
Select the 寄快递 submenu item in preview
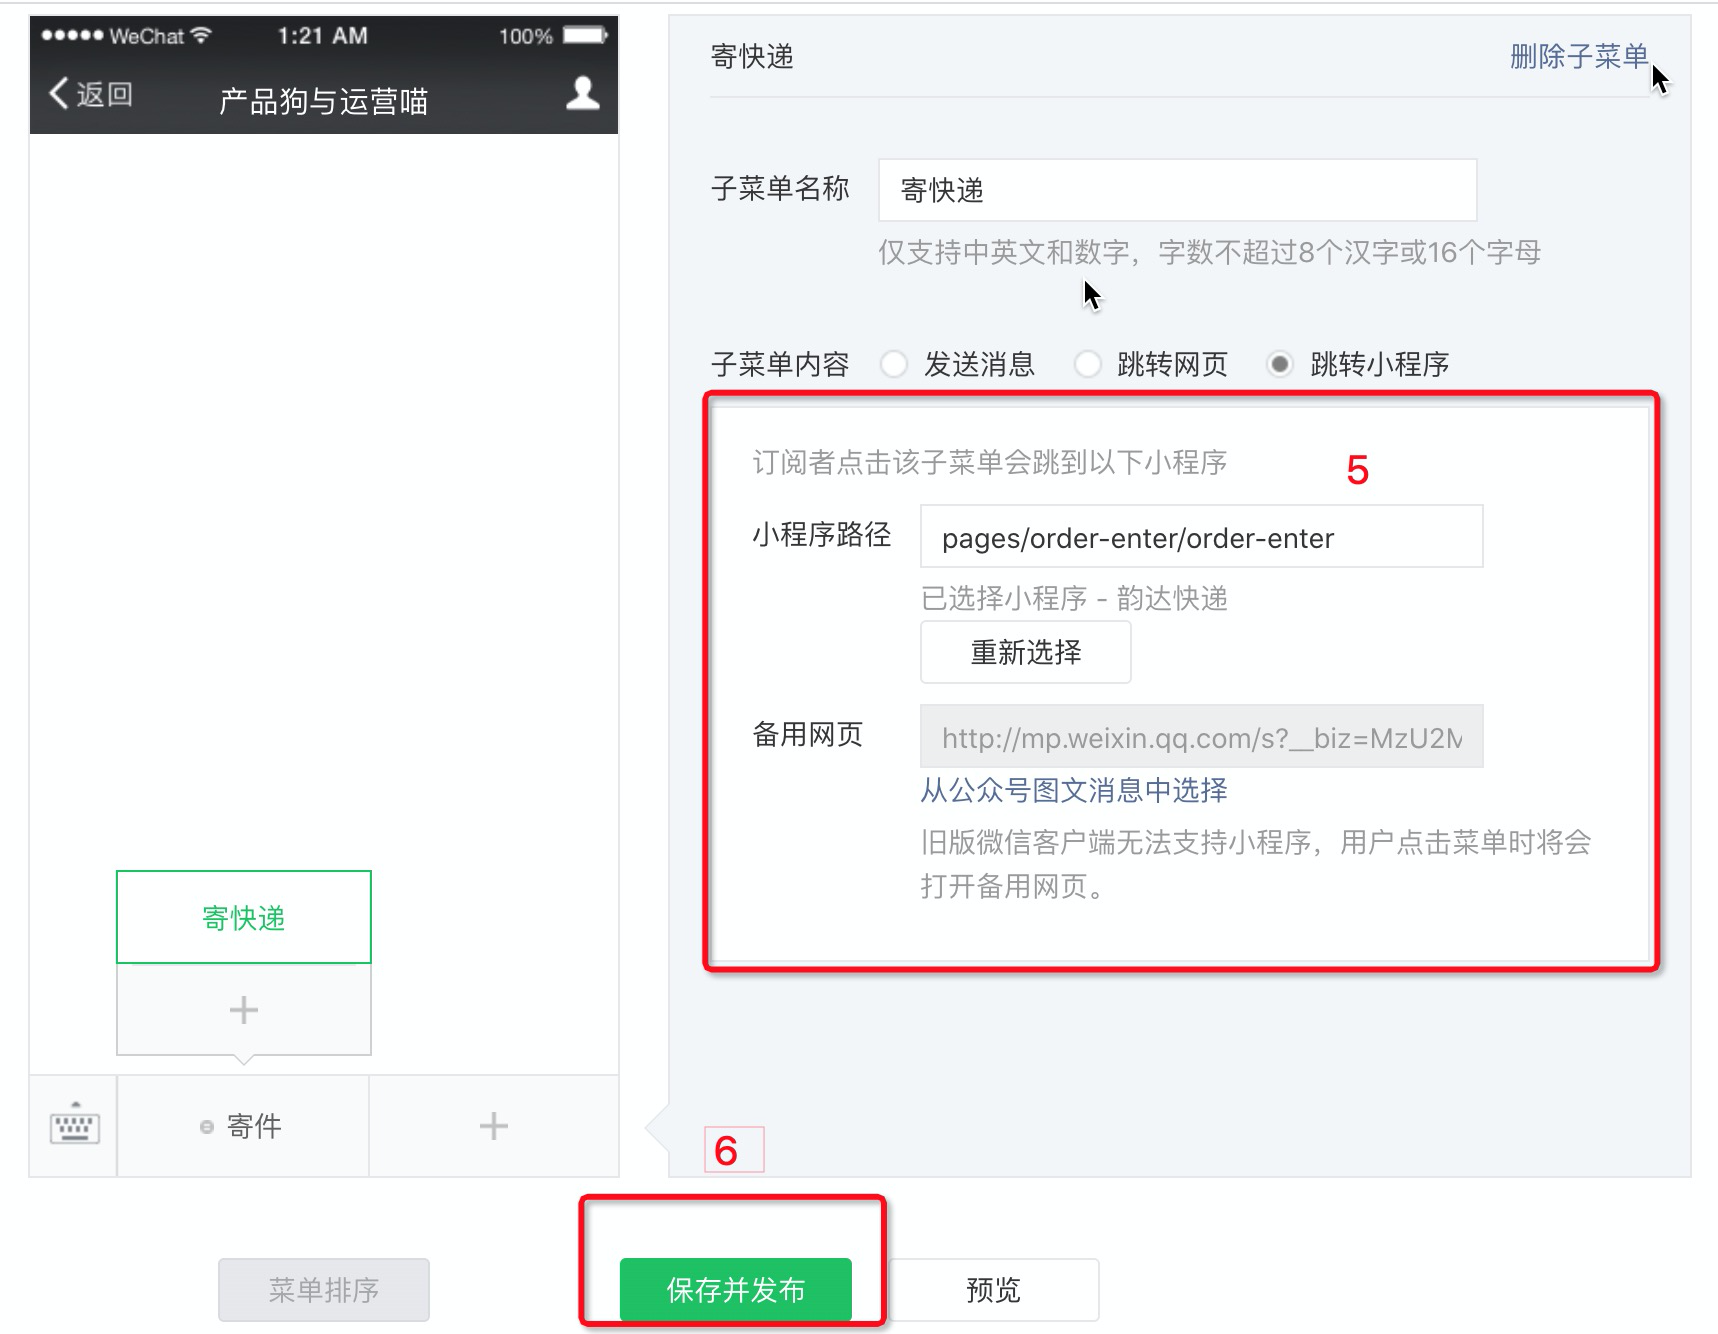pyautogui.click(x=244, y=917)
